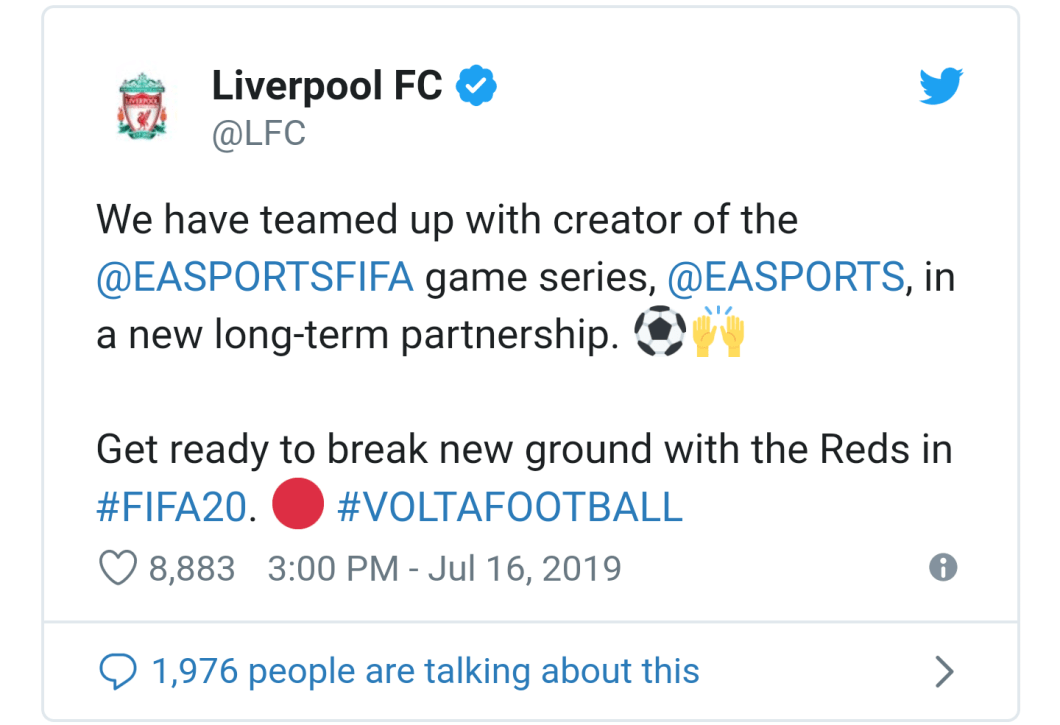The image size is (1060, 725).
Task: Click the Liverpool FC crest avatar
Action: click(142, 106)
